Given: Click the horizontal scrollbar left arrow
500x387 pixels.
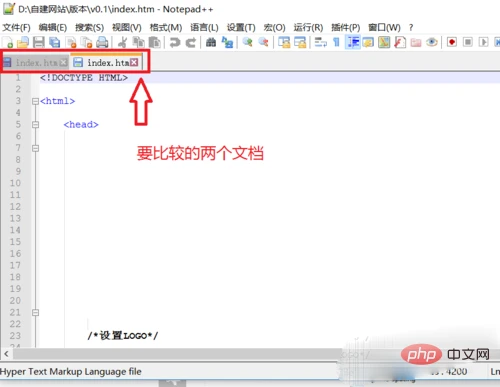Looking at the screenshot, I should click(6, 354).
